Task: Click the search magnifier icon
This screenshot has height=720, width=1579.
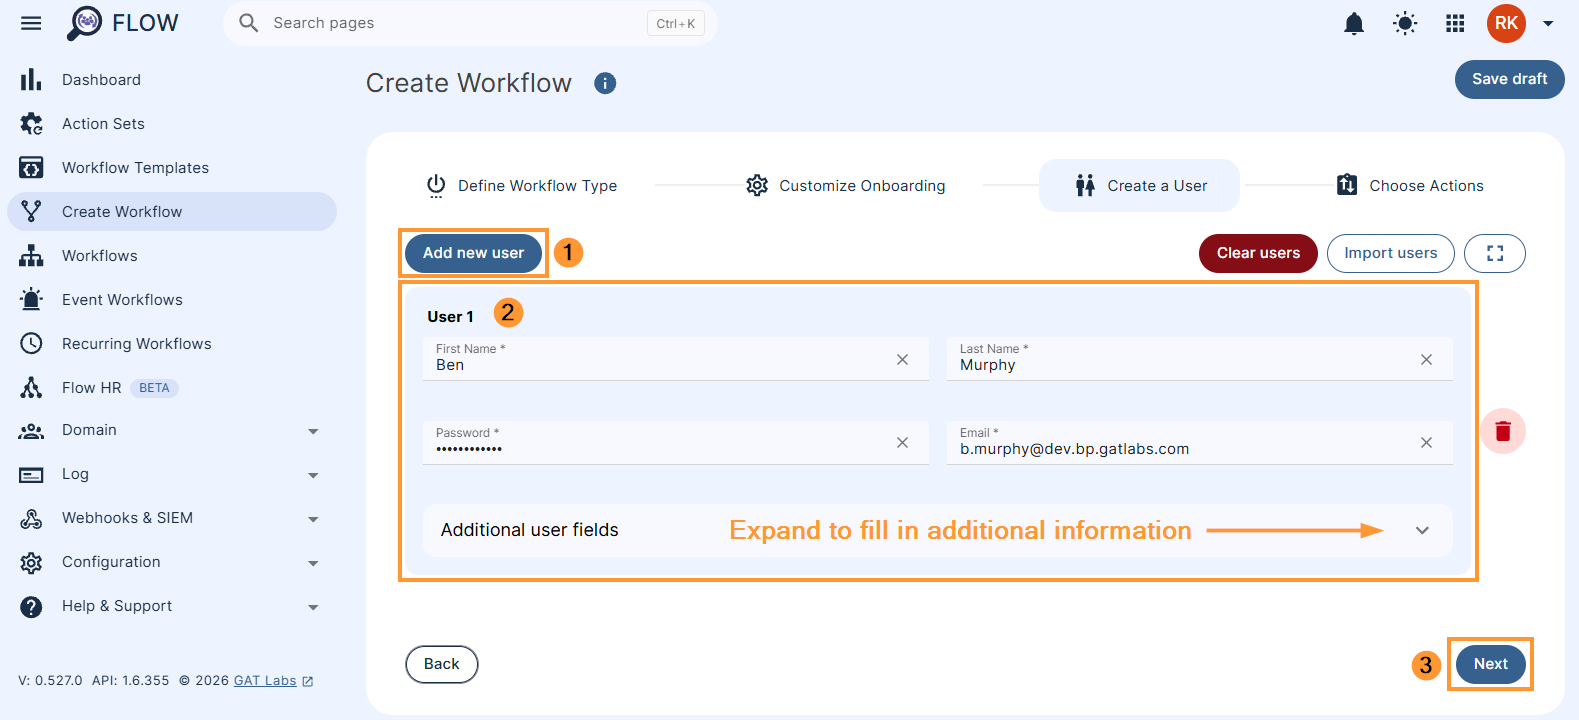Action: pyautogui.click(x=249, y=23)
